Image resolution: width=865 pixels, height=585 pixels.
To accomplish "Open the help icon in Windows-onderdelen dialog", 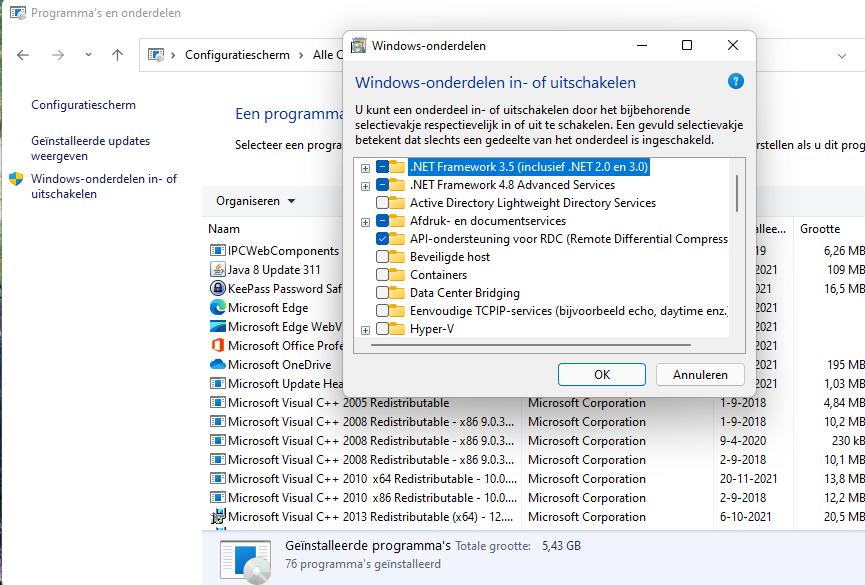I will pyautogui.click(x=735, y=82).
